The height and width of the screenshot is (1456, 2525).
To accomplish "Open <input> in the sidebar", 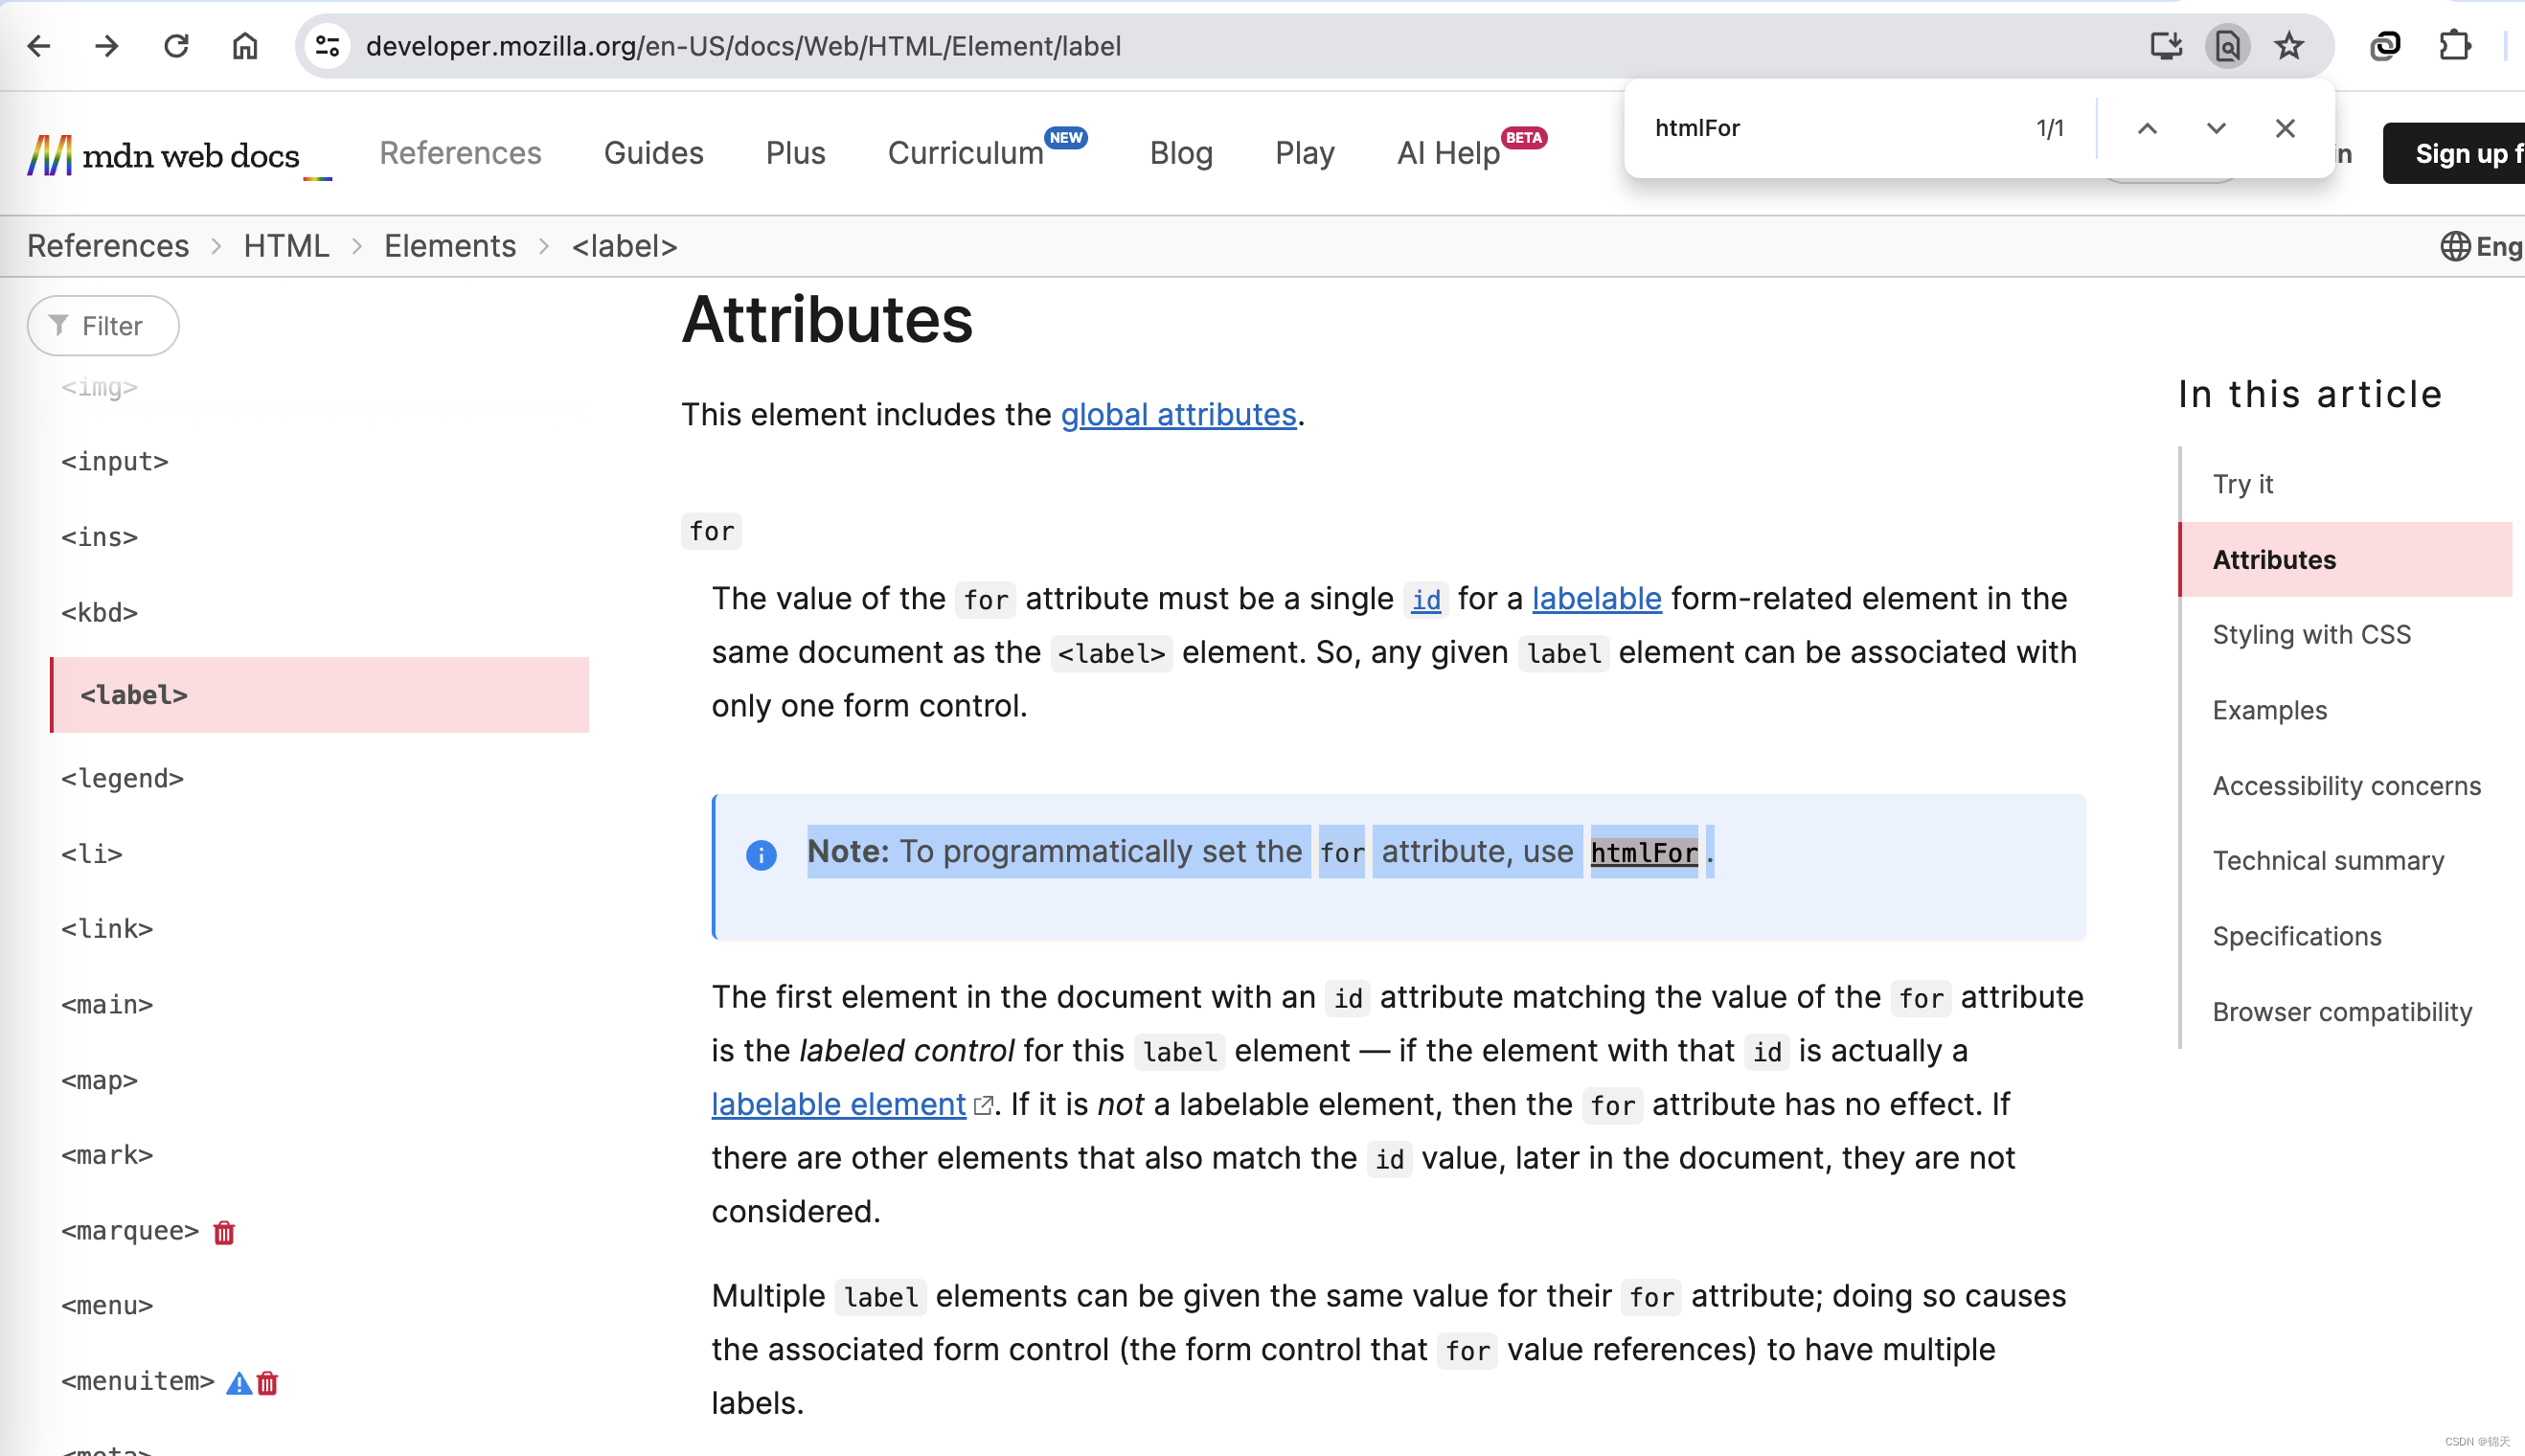I will point(115,462).
